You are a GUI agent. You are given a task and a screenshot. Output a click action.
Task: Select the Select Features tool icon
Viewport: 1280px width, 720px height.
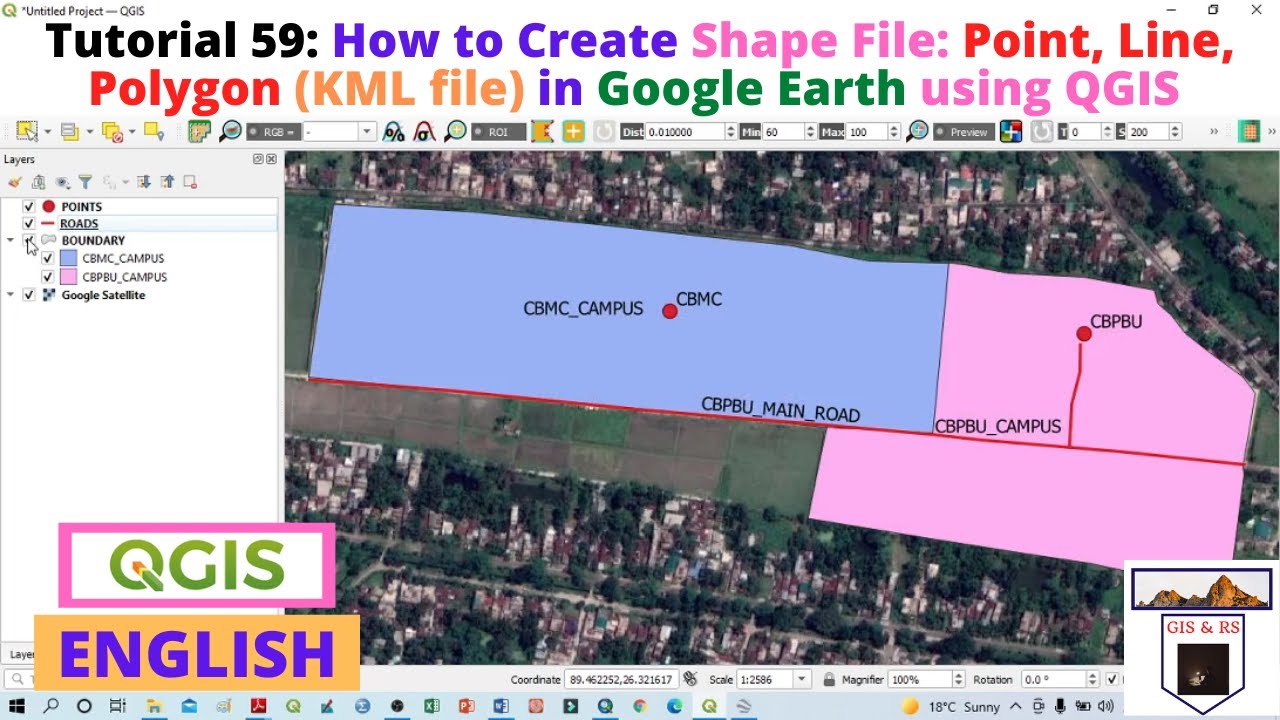(26, 131)
